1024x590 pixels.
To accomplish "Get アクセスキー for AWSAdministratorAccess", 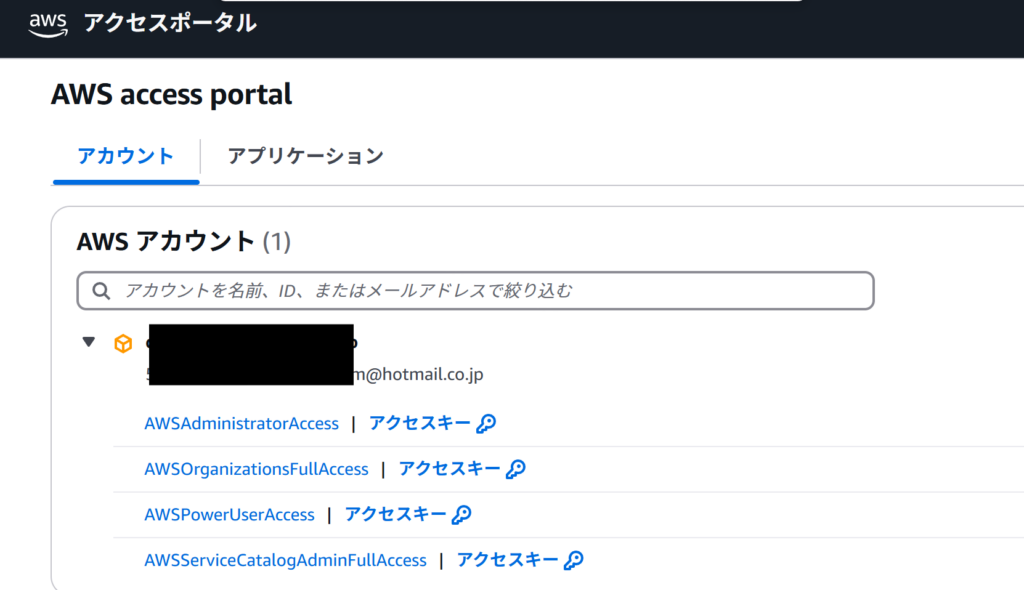I will [x=419, y=423].
